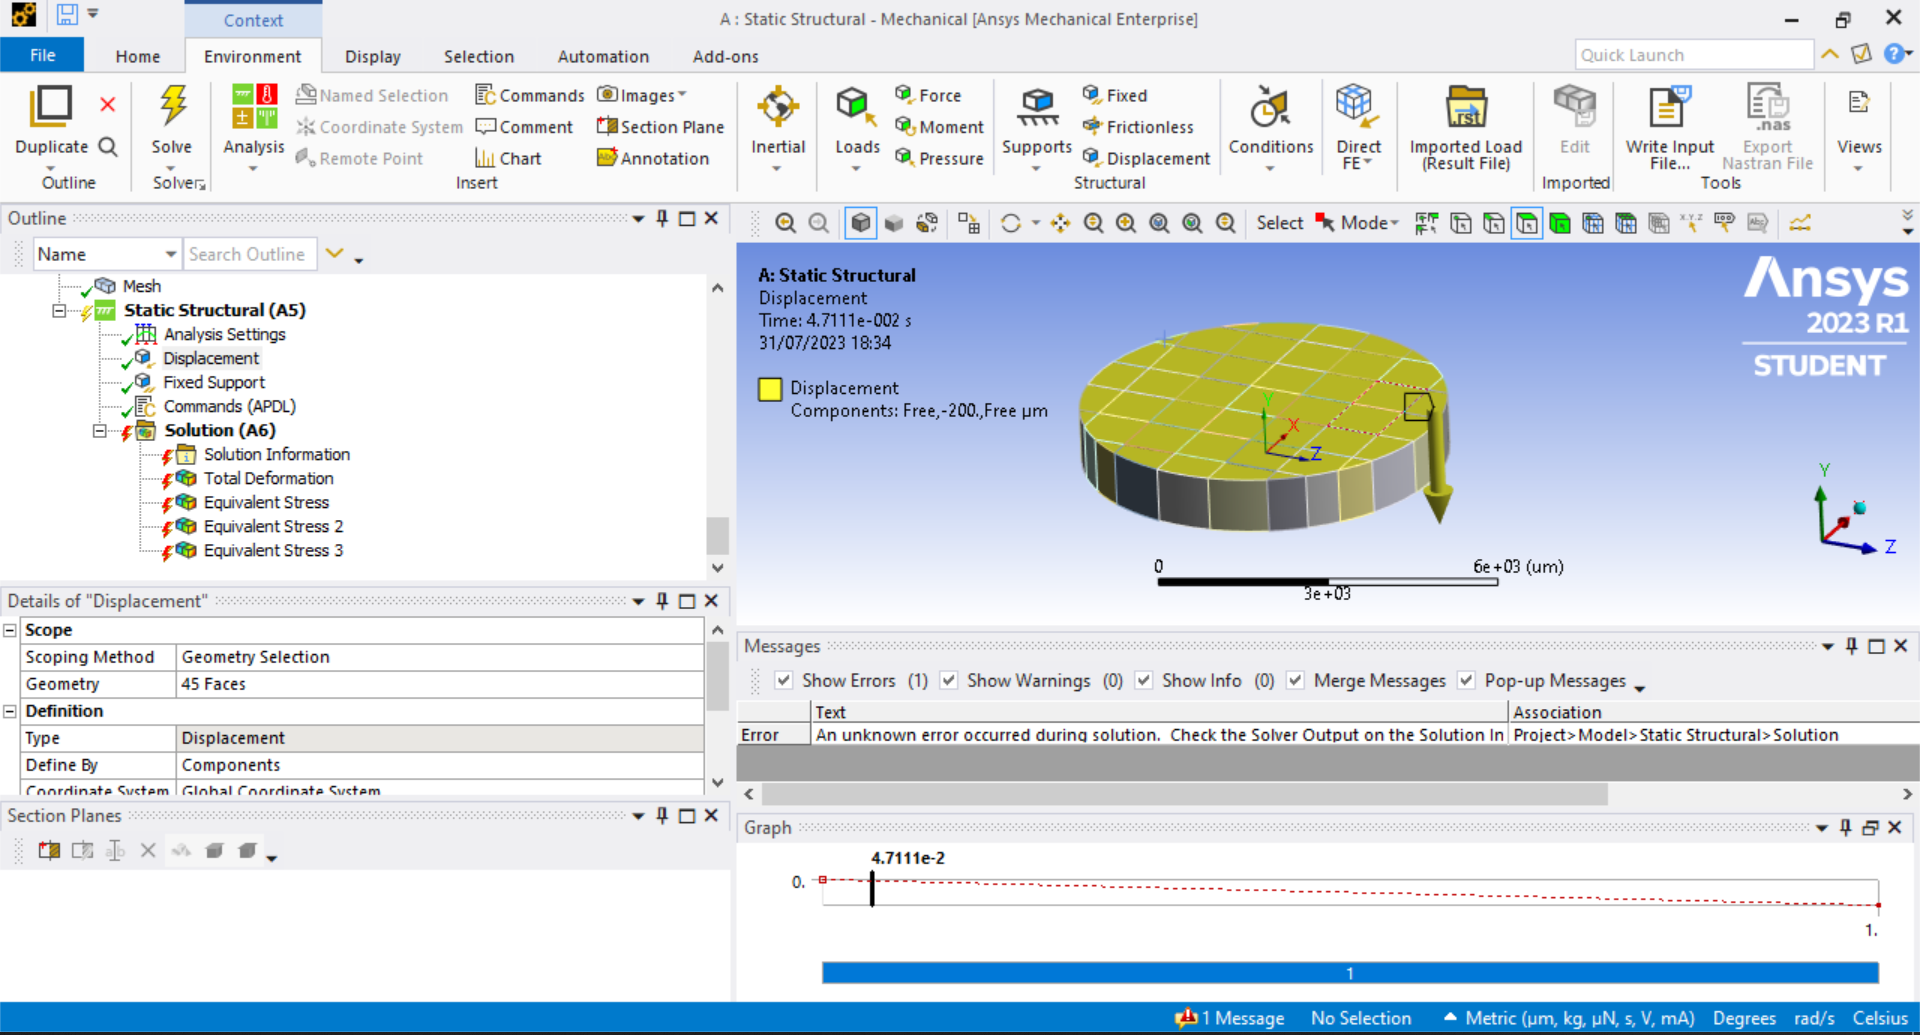Image resolution: width=1920 pixels, height=1035 pixels.
Task: Click the Annotation button
Action: [653, 158]
